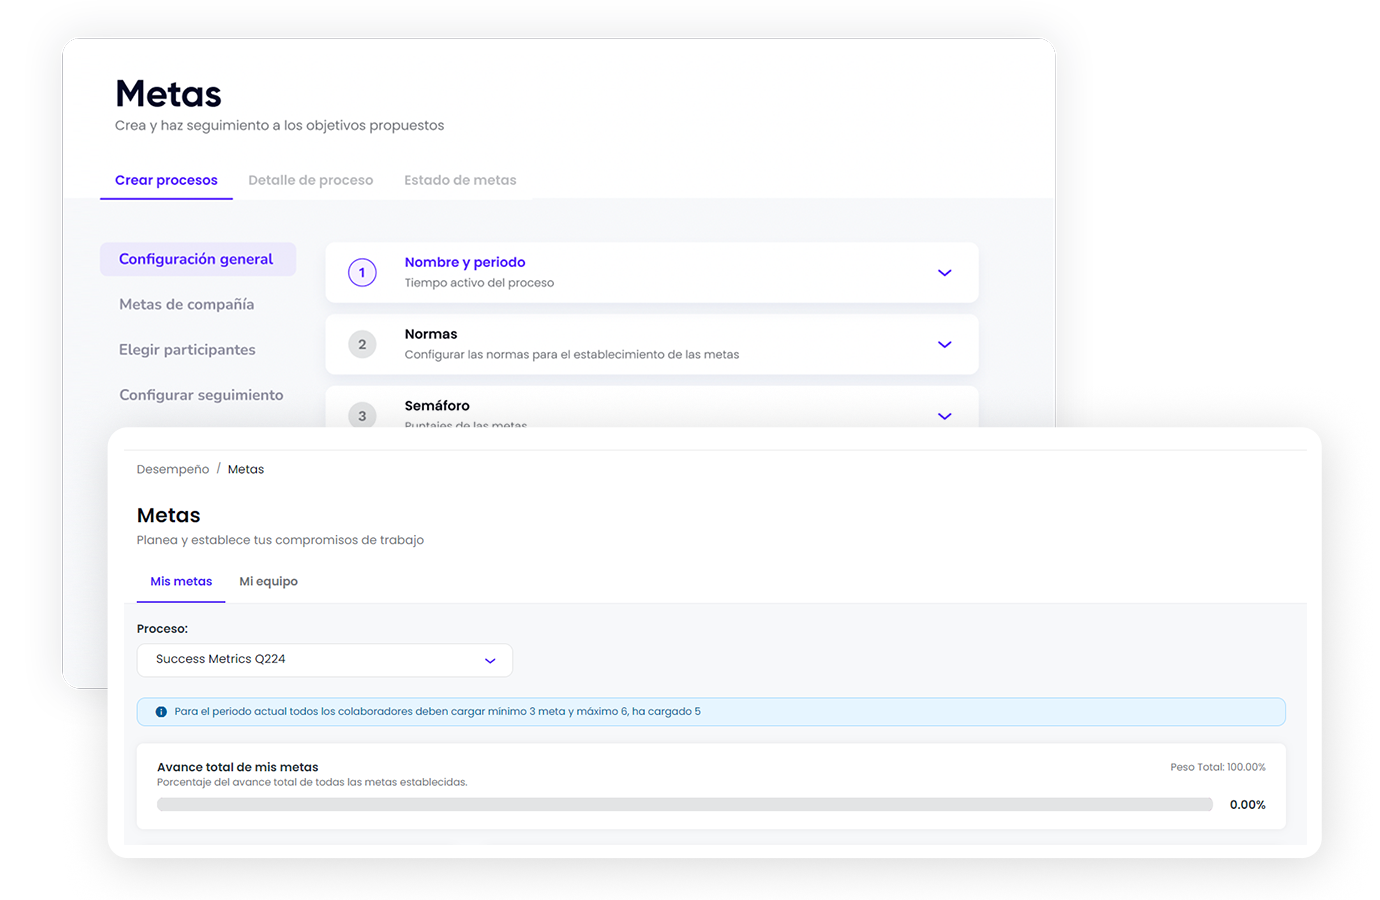Click the Avance total progress bar

(x=684, y=804)
